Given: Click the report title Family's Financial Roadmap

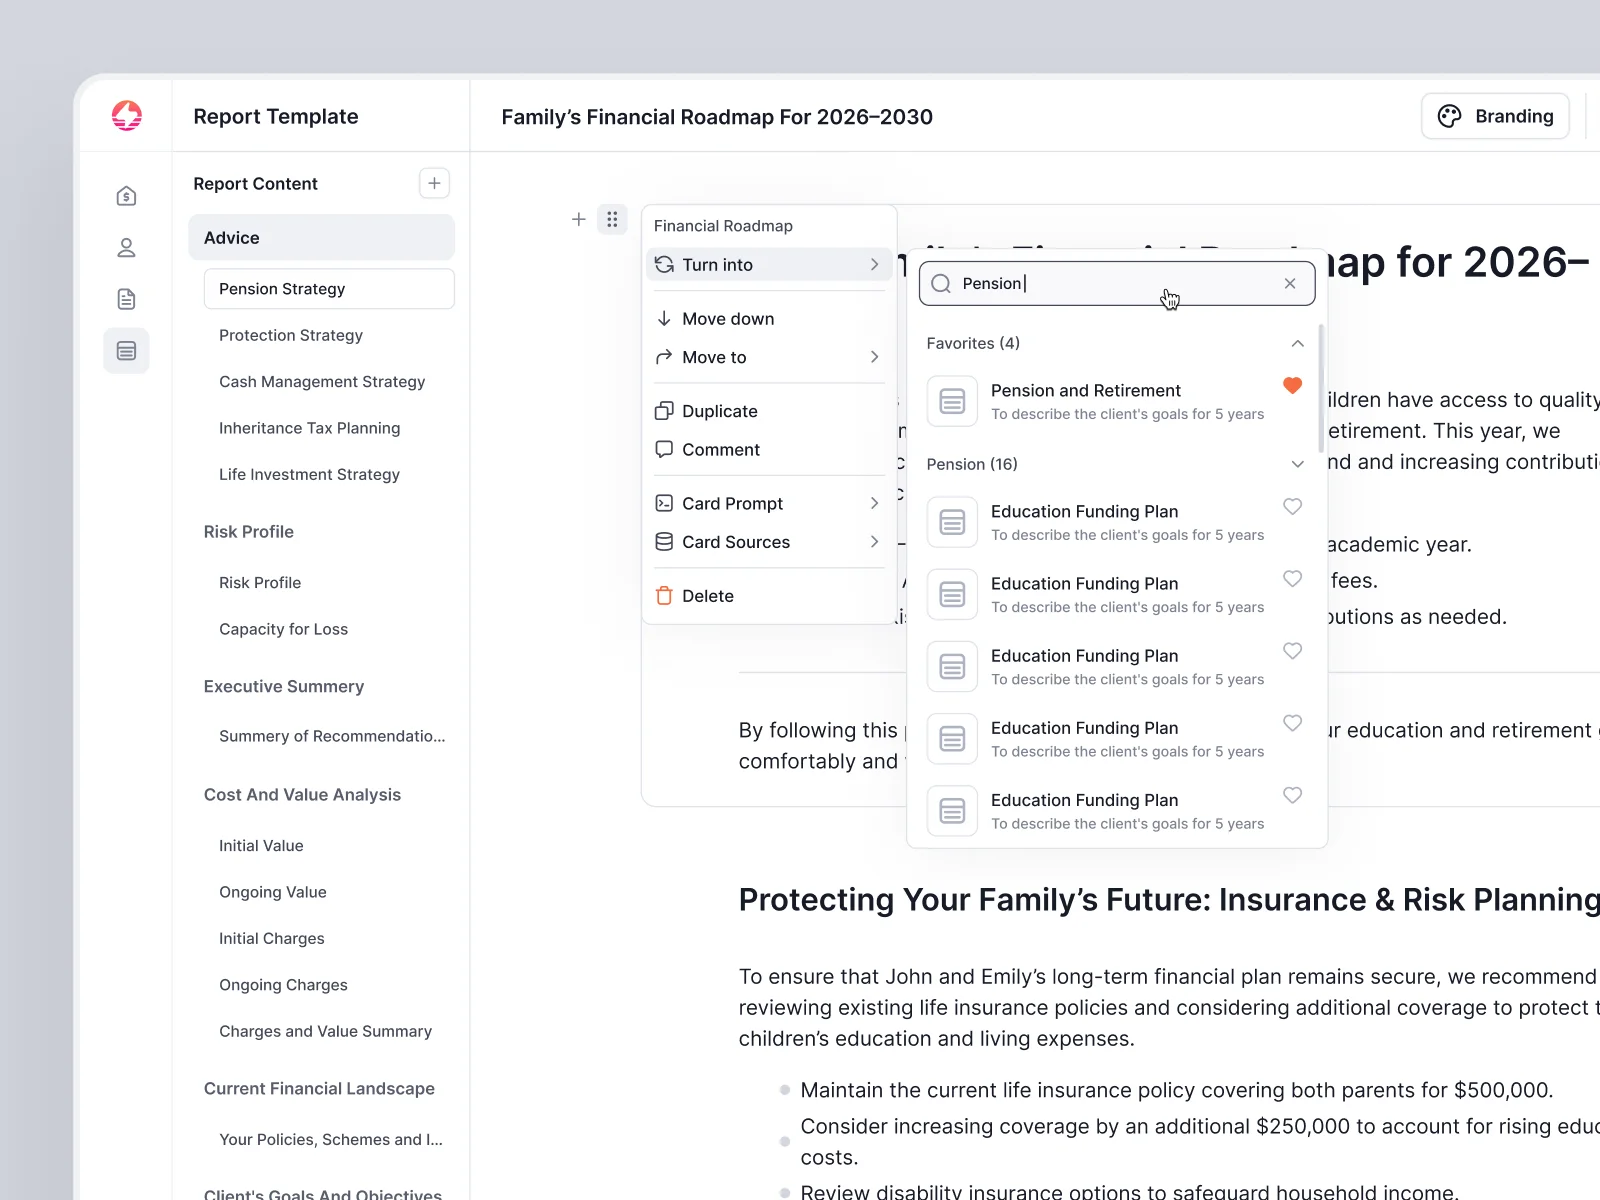Looking at the screenshot, I should [717, 117].
